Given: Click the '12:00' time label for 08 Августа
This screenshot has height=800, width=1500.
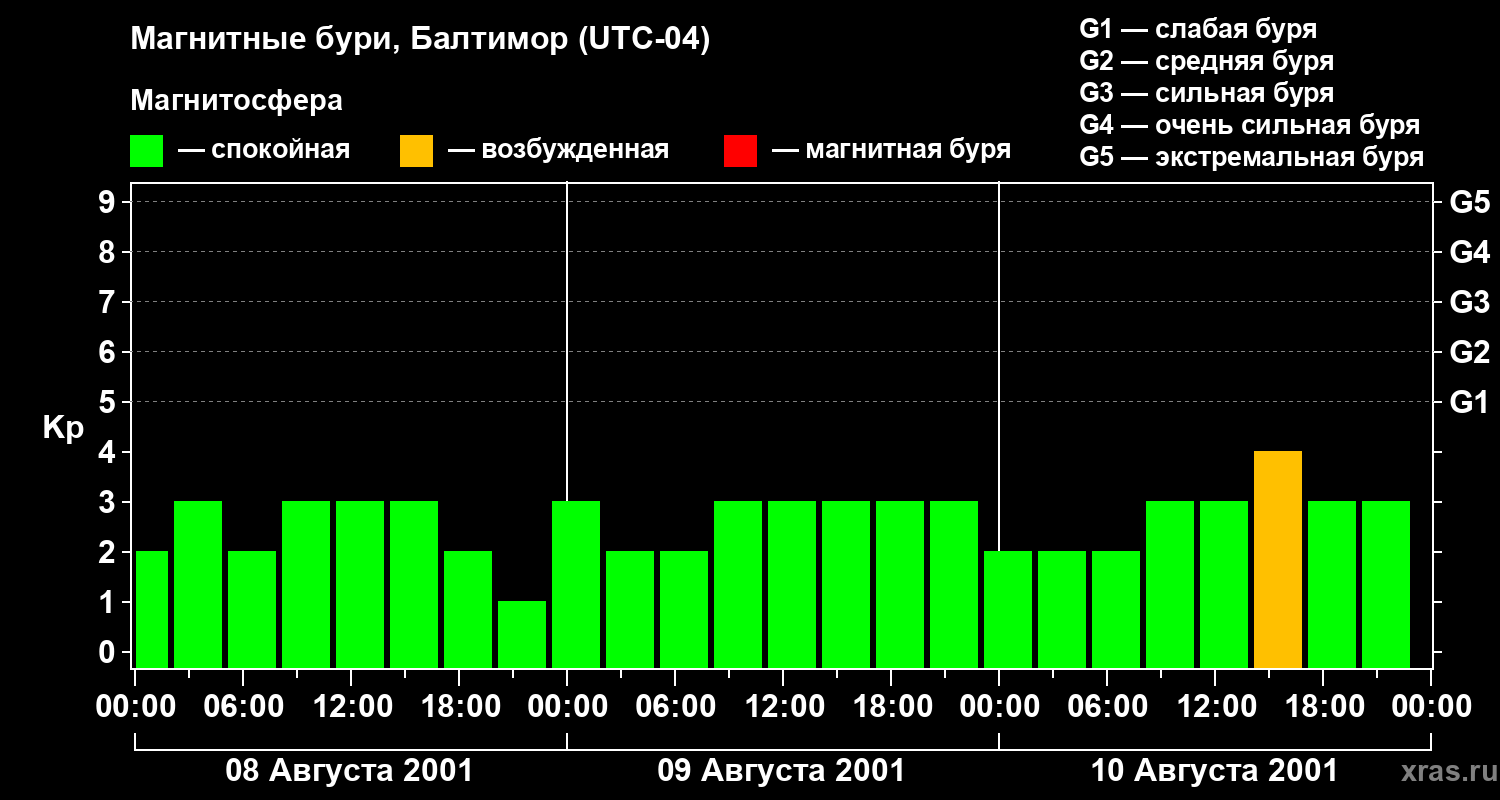Looking at the screenshot, I should tap(351, 707).
